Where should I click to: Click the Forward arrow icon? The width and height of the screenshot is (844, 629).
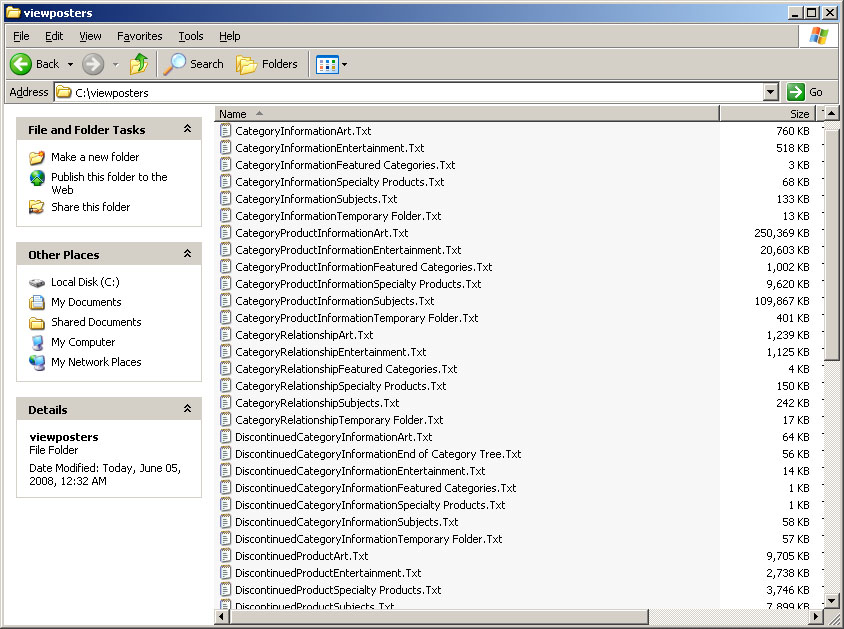(93, 64)
